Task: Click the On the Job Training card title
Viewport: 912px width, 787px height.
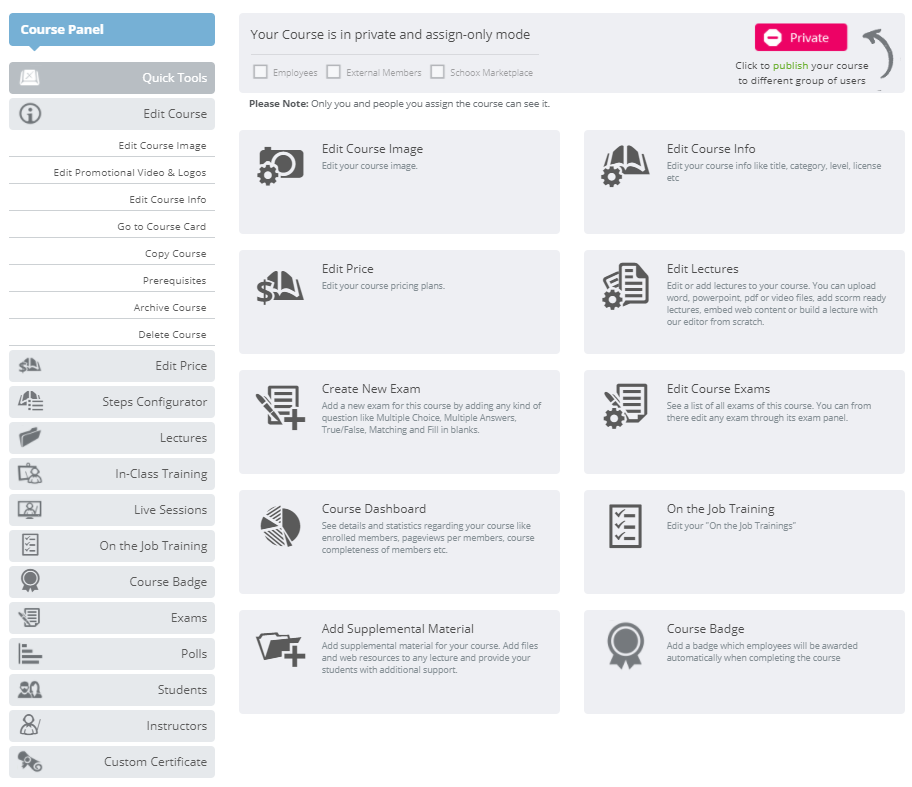Action: point(720,509)
